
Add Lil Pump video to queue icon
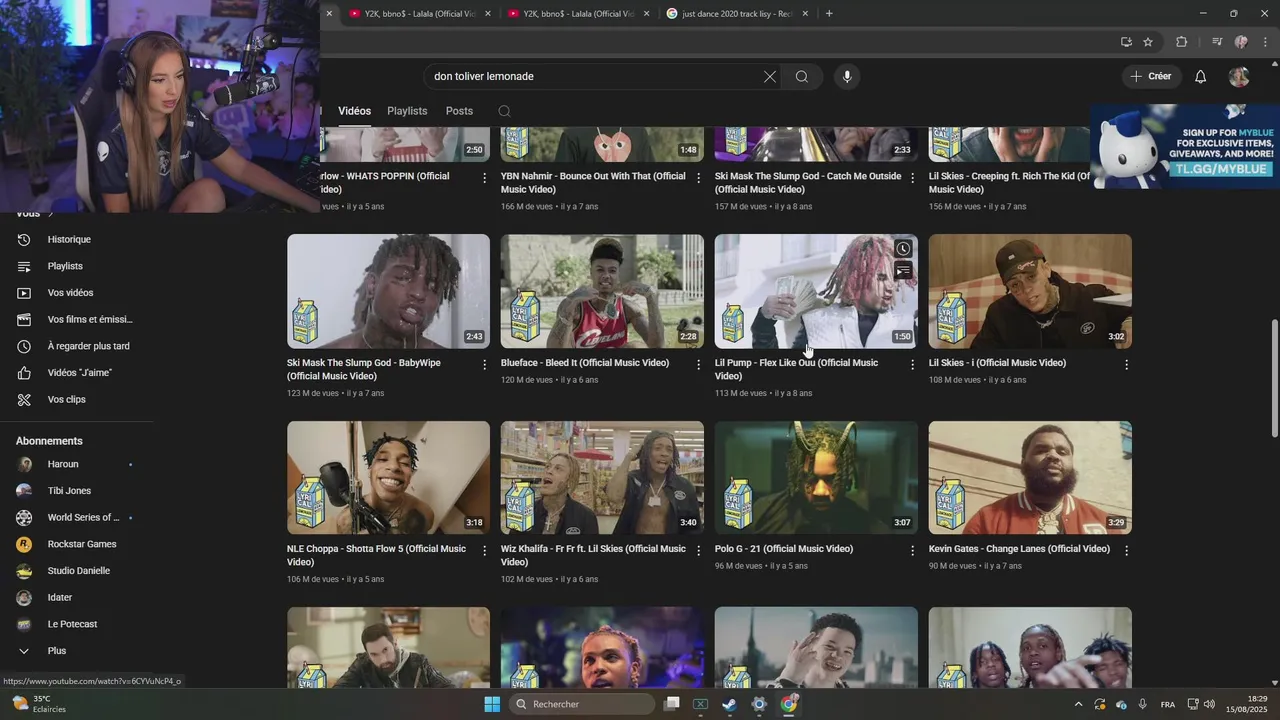click(x=903, y=270)
